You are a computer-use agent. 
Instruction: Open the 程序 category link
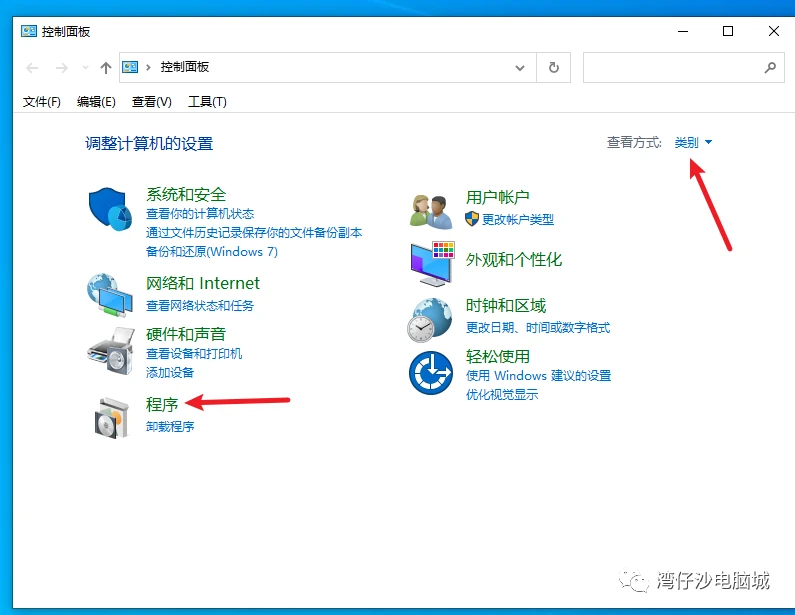[162, 404]
